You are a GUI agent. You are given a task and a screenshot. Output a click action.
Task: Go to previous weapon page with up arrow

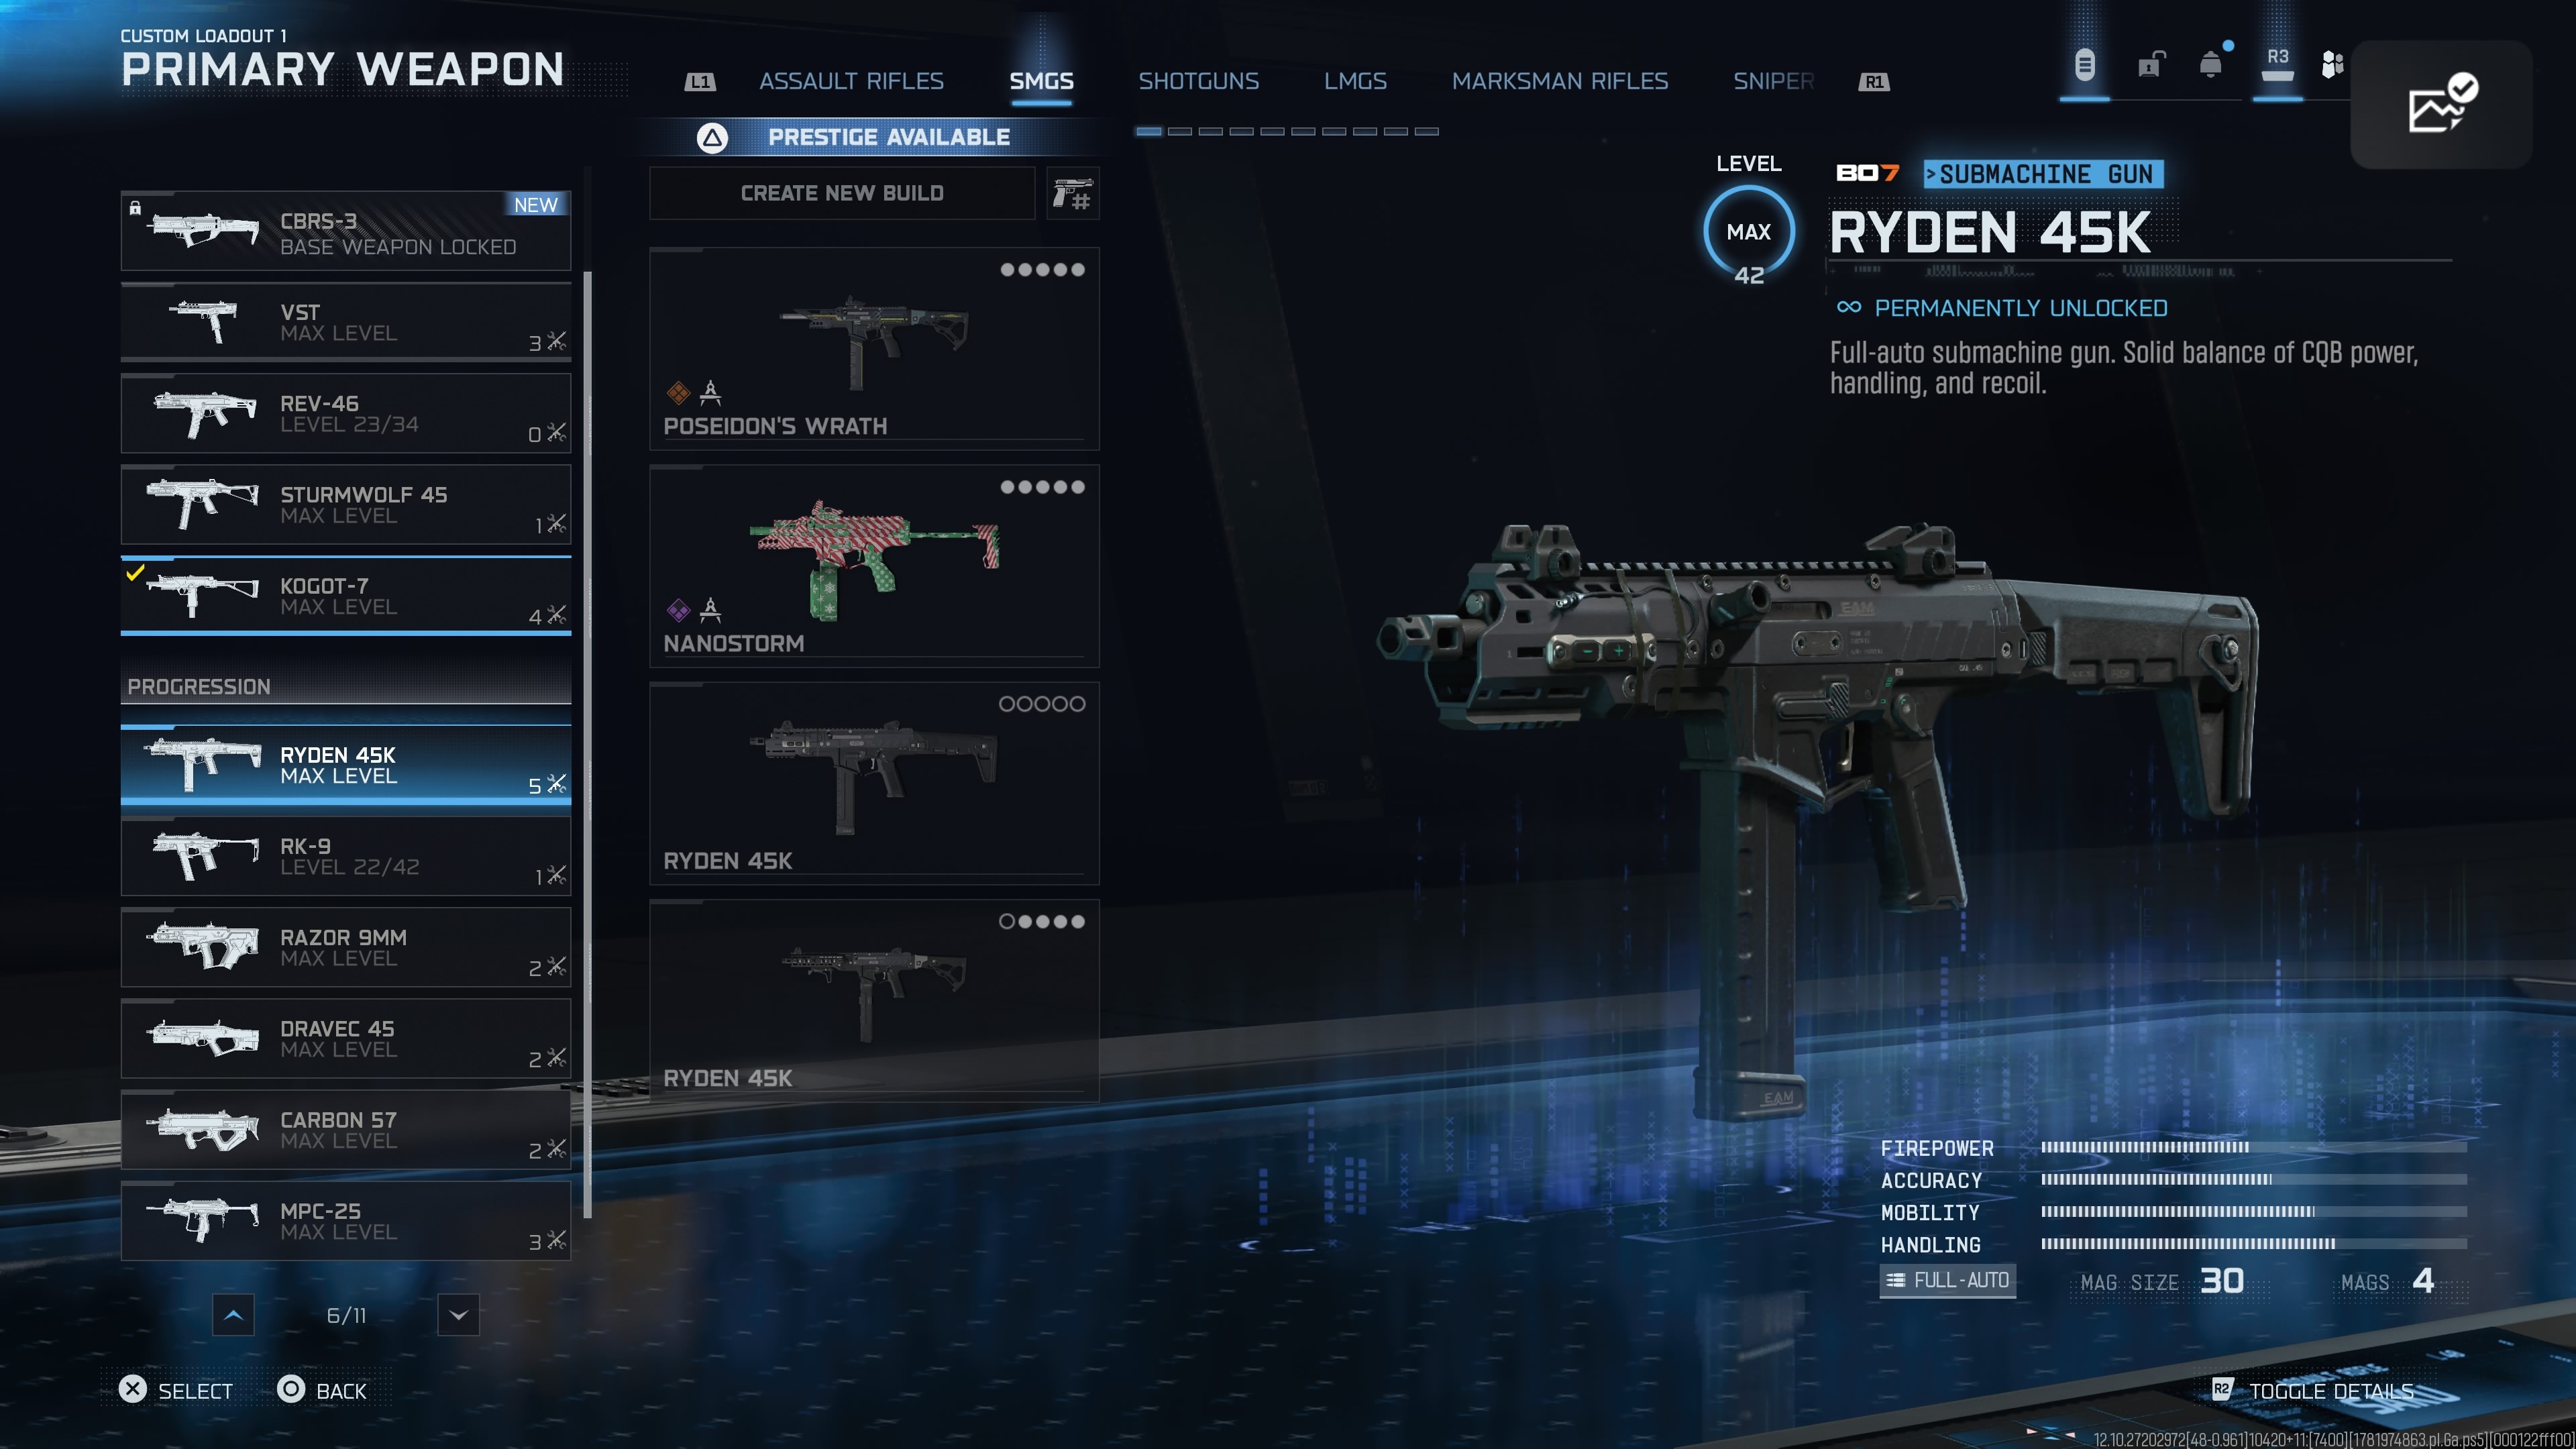pyautogui.click(x=233, y=1315)
